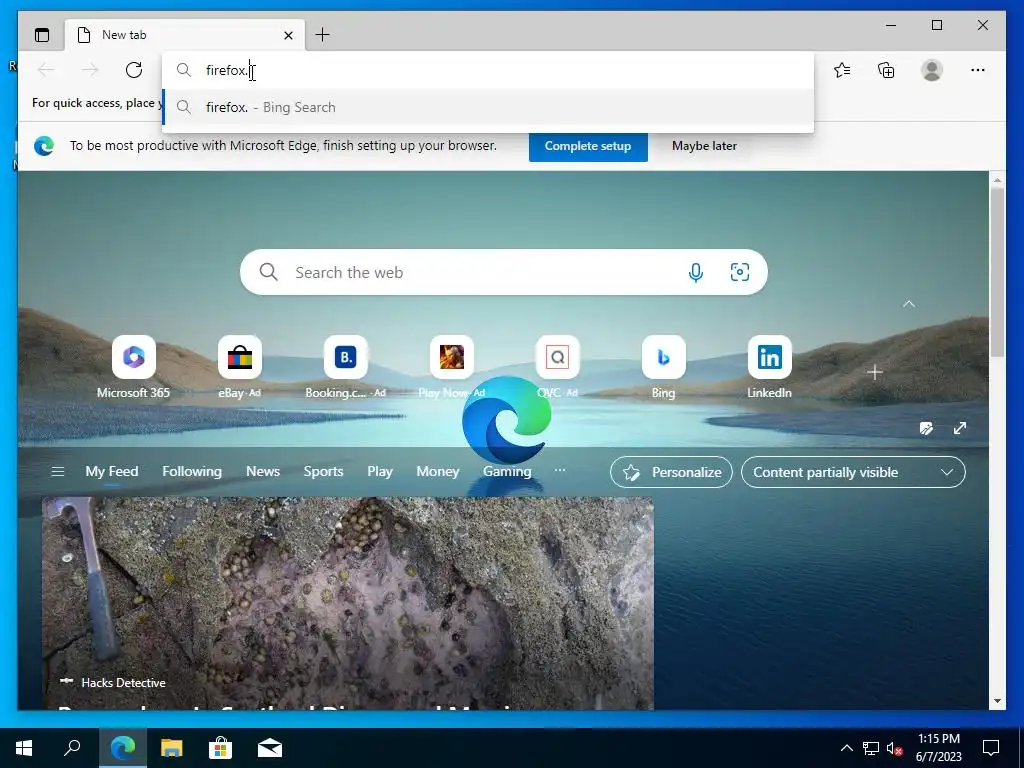Open Content partially visible dropdown

click(x=853, y=472)
